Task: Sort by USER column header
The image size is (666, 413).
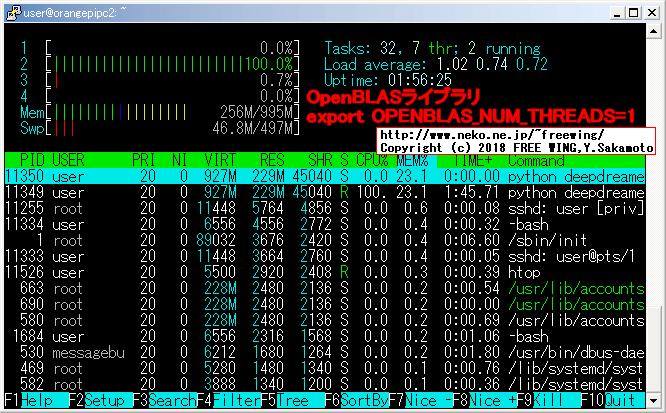Action: pyautogui.click(x=68, y=160)
